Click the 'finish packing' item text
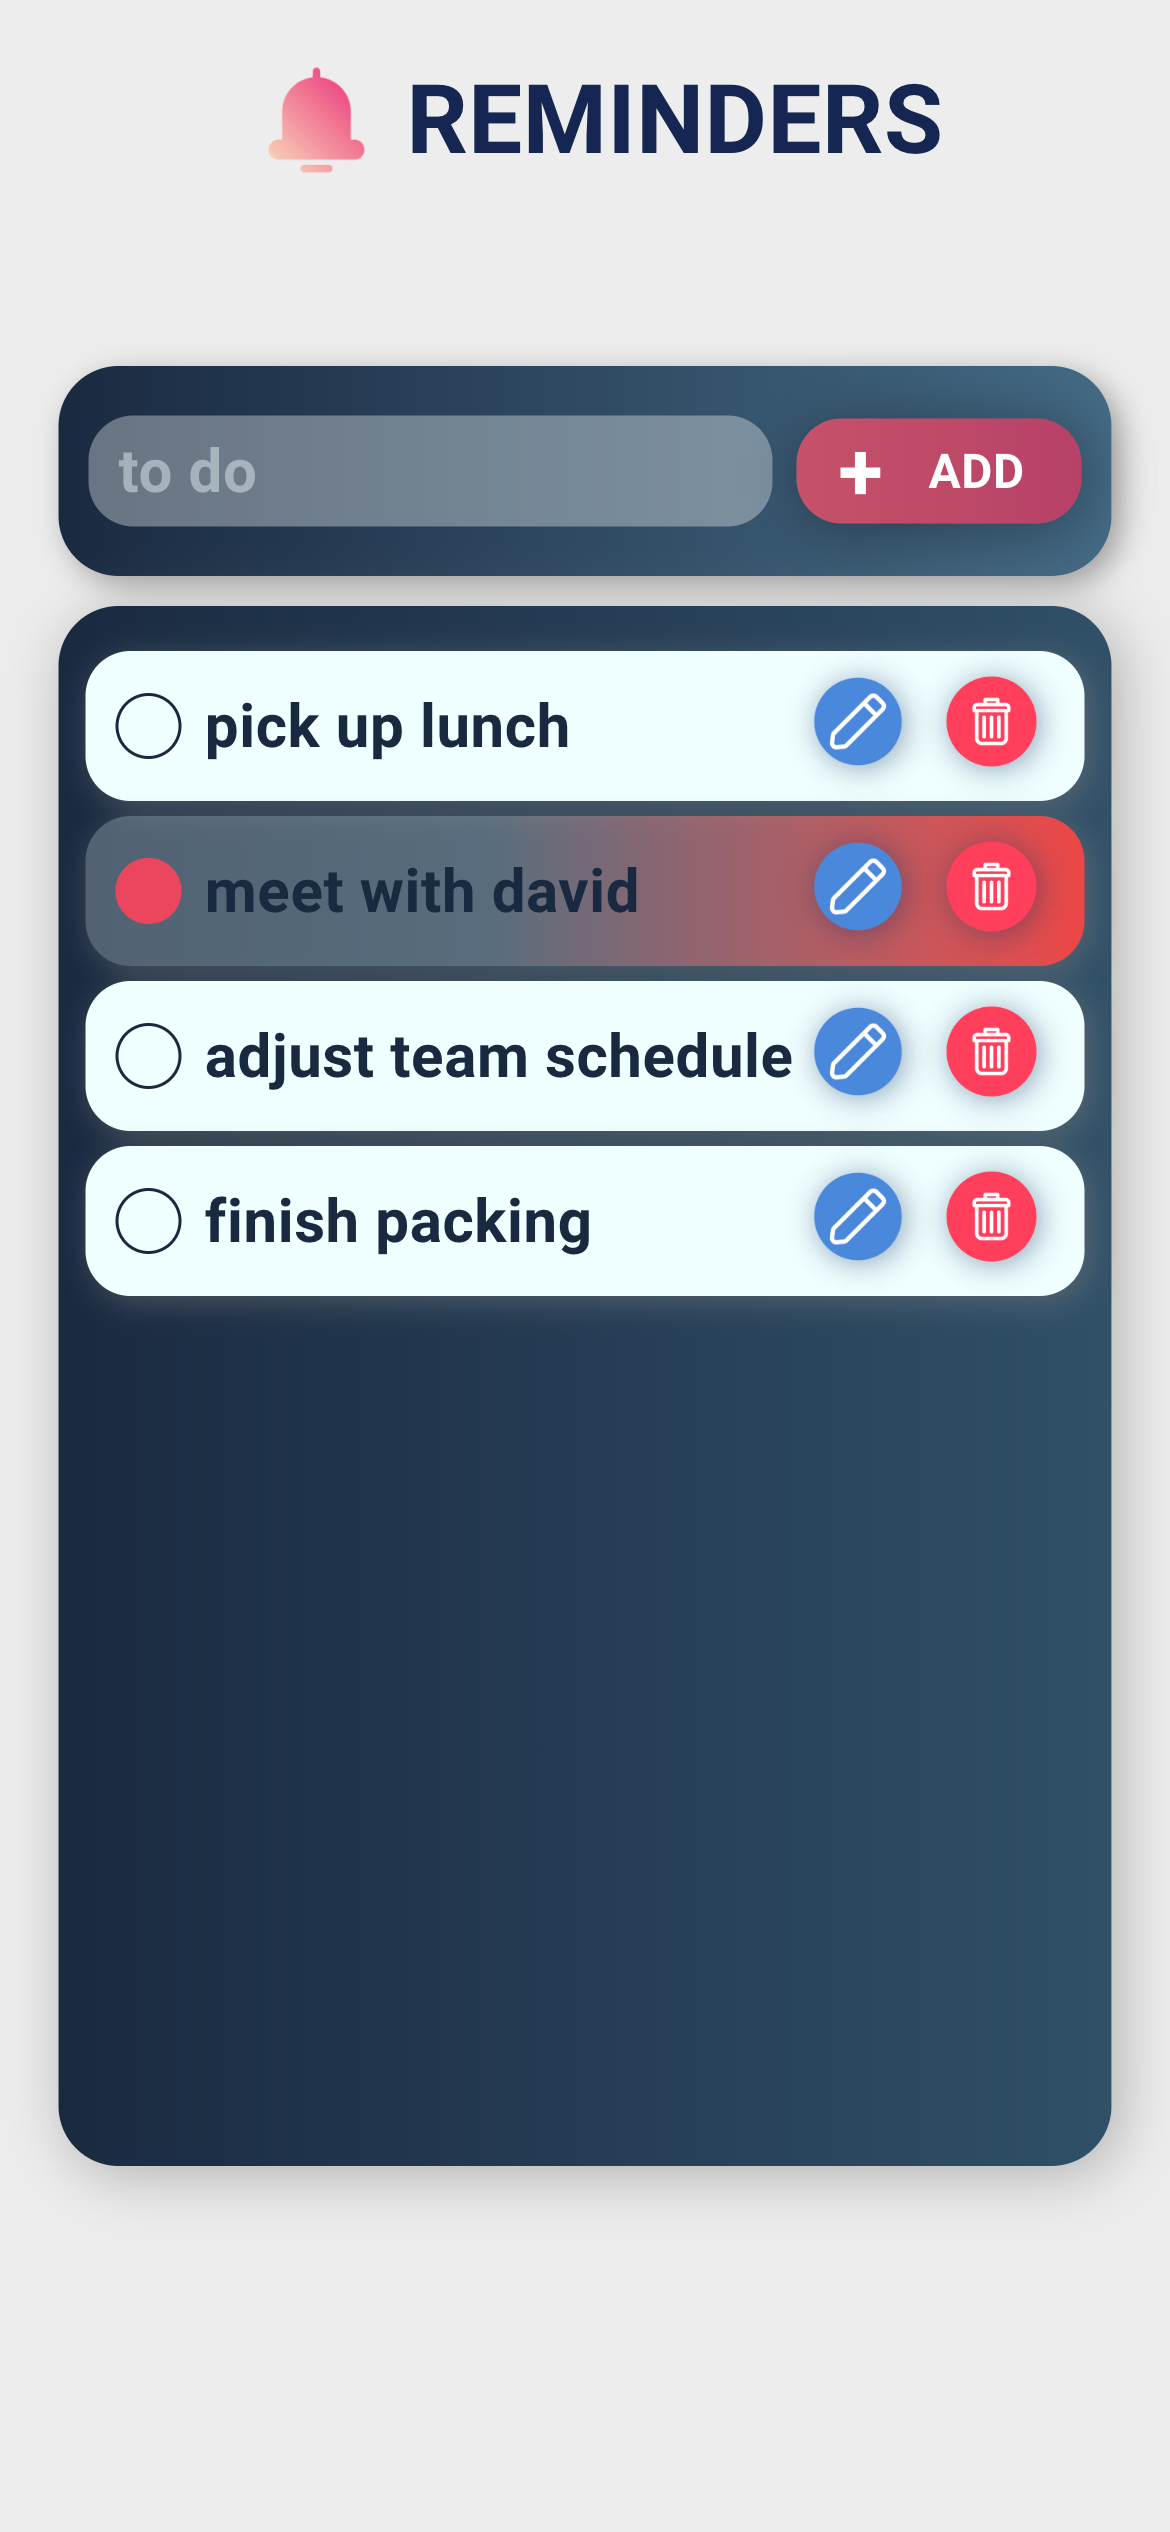 [x=398, y=1221]
